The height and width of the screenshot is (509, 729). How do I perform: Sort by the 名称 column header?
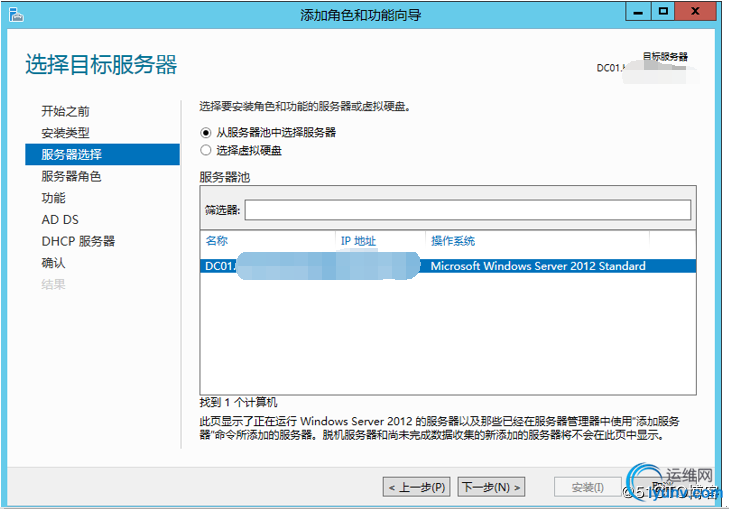pos(217,241)
